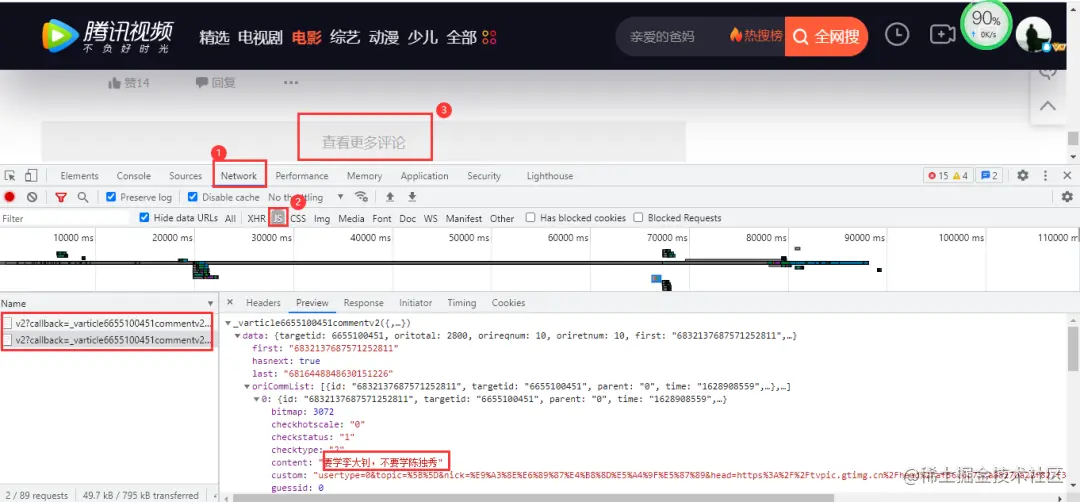Click the channel grid icon after 全部
The image size is (1080, 502).
click(x=489, y=37)
